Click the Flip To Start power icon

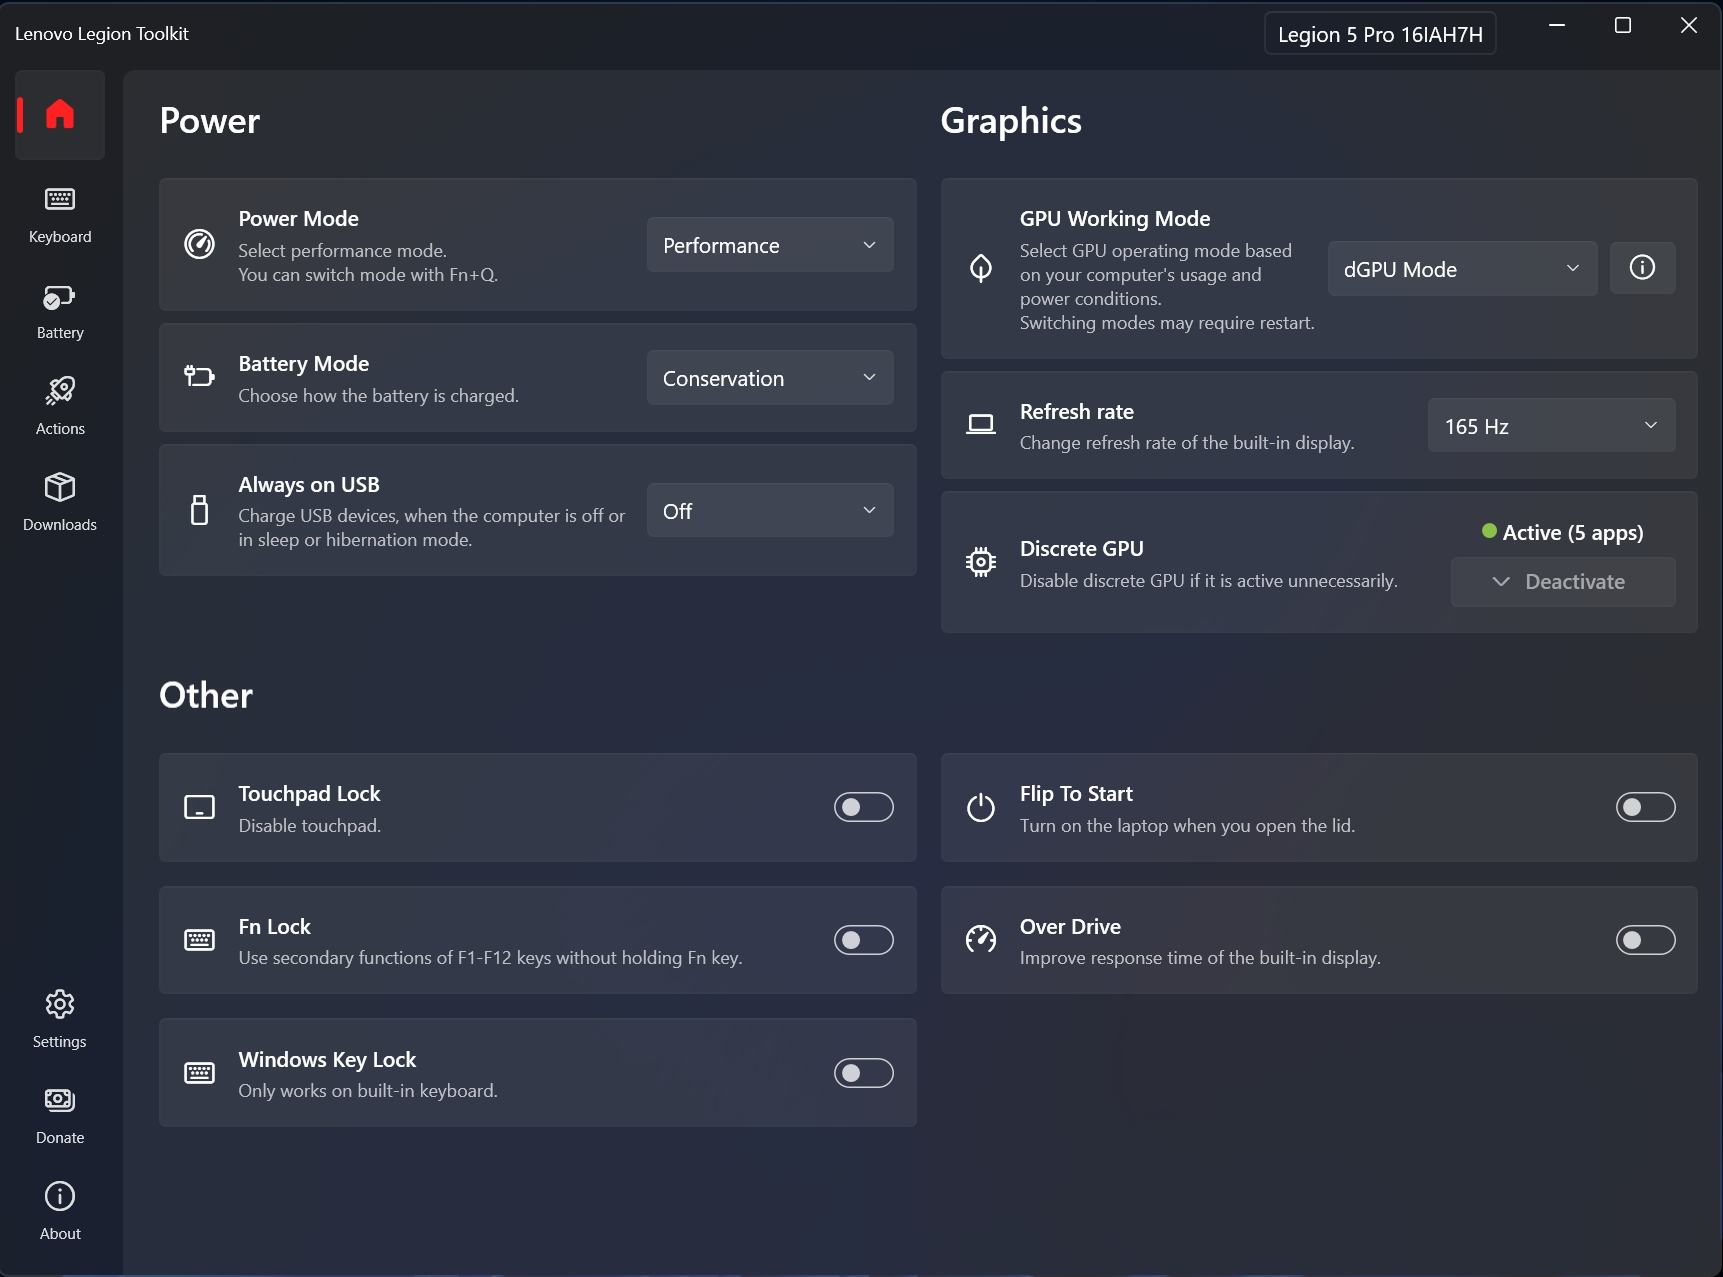click(x=981, y=807)
